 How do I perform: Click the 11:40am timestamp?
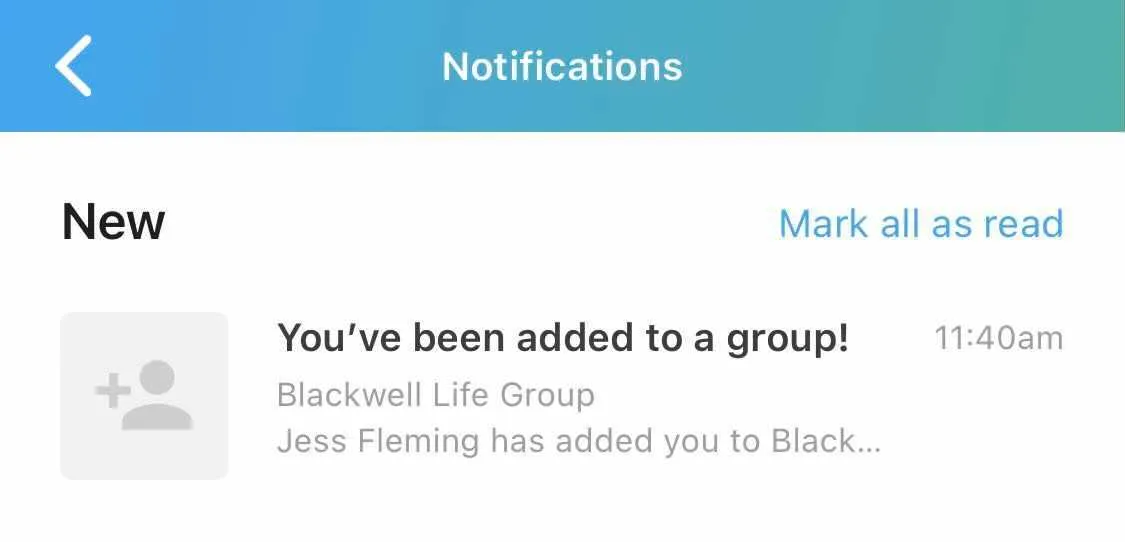(x=998, y=339)
